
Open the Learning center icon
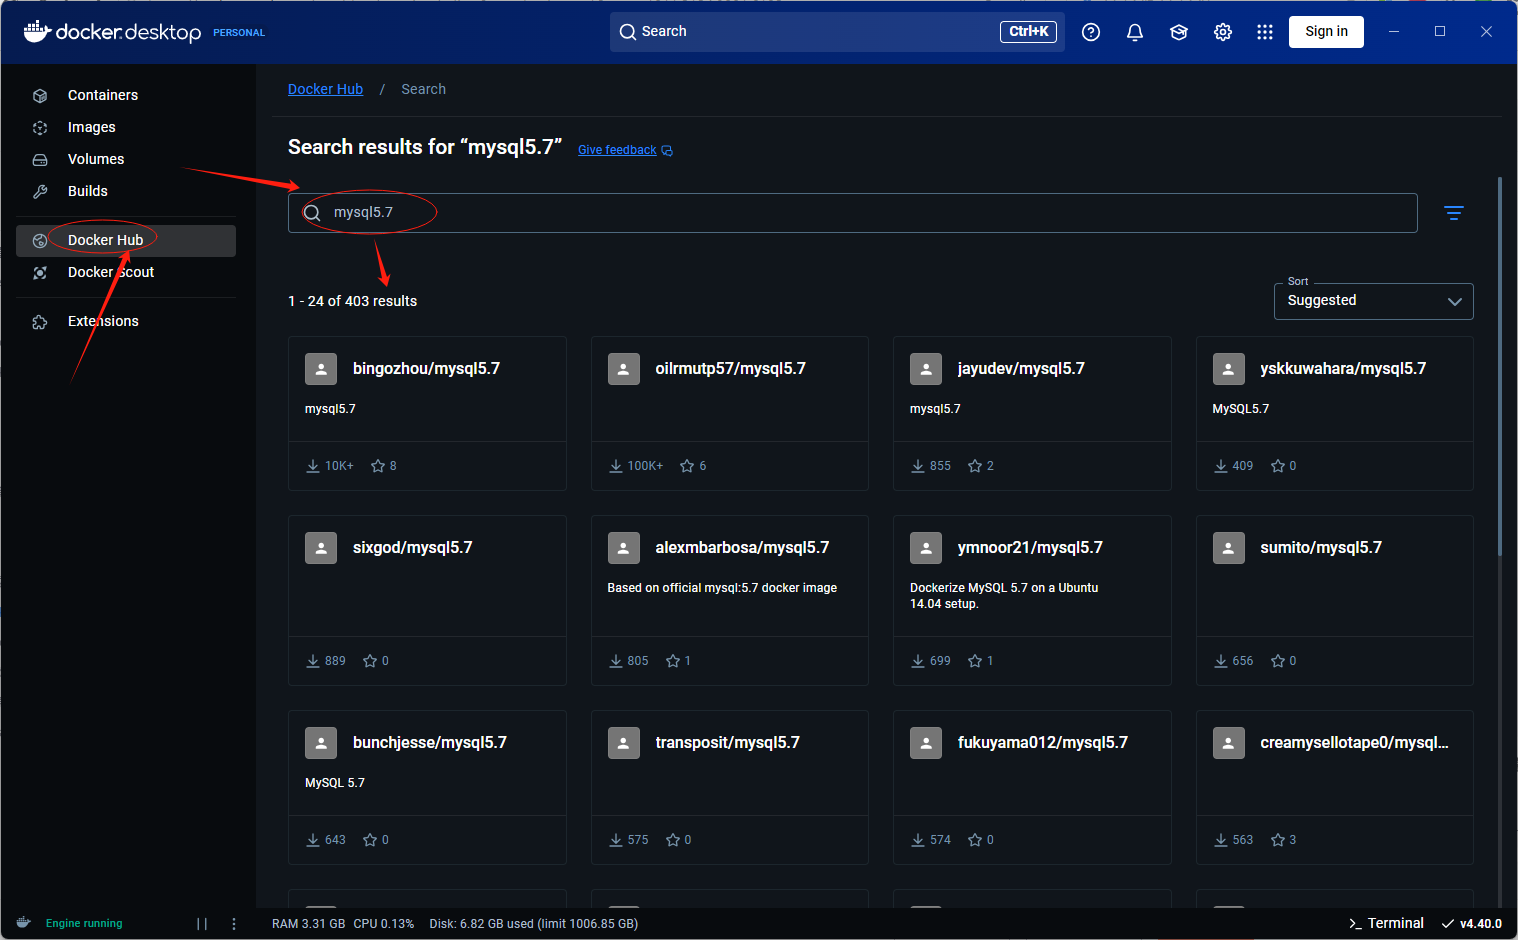pos(1179,32)
